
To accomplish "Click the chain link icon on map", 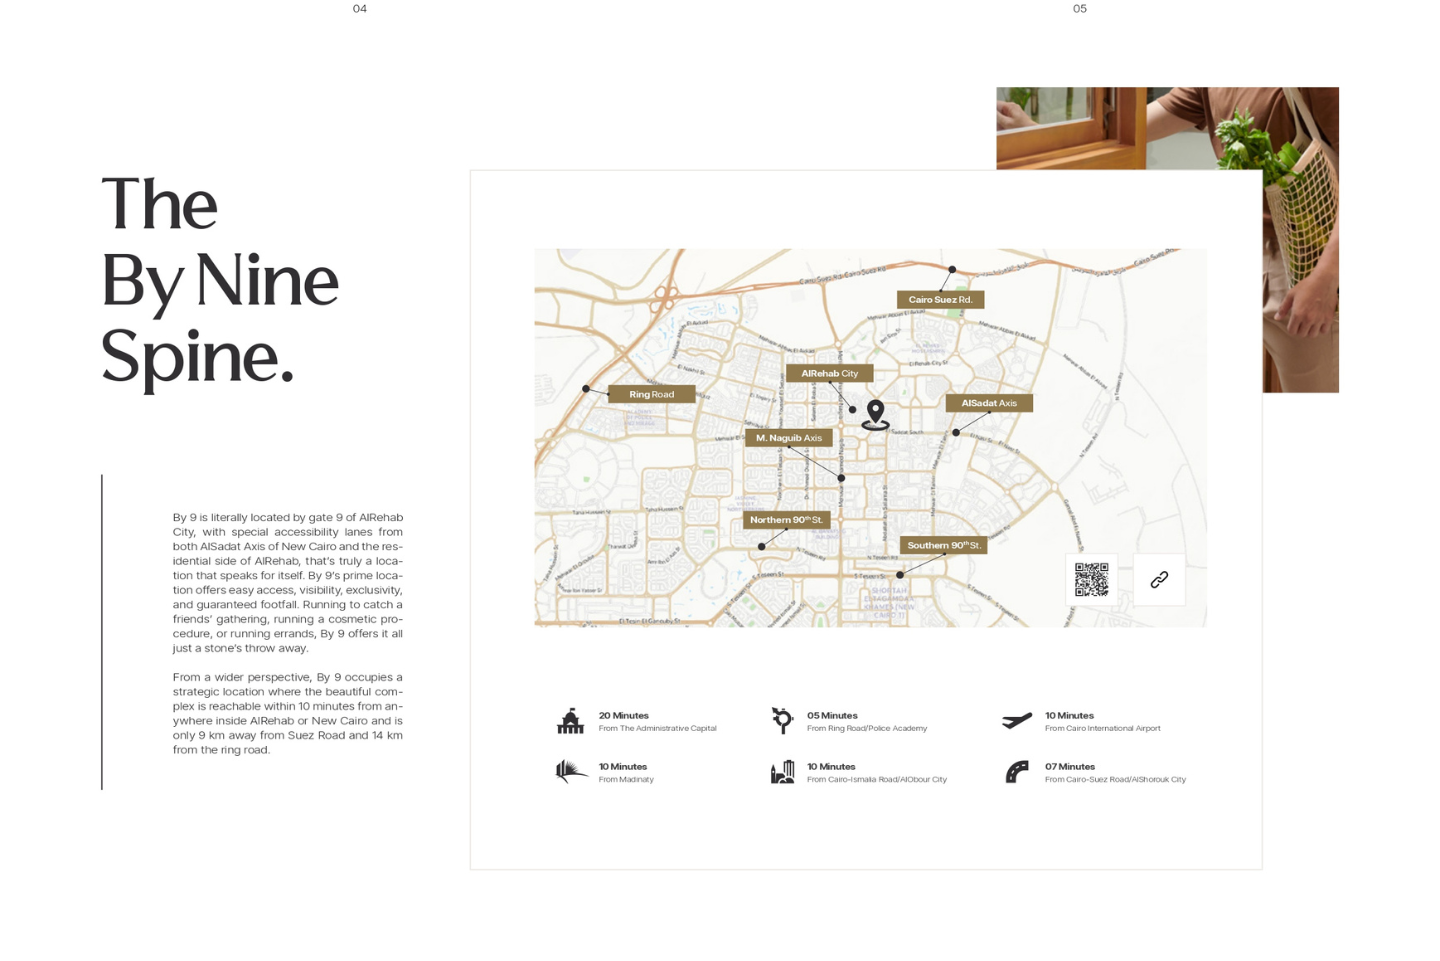I will (x=1159, y=580).
